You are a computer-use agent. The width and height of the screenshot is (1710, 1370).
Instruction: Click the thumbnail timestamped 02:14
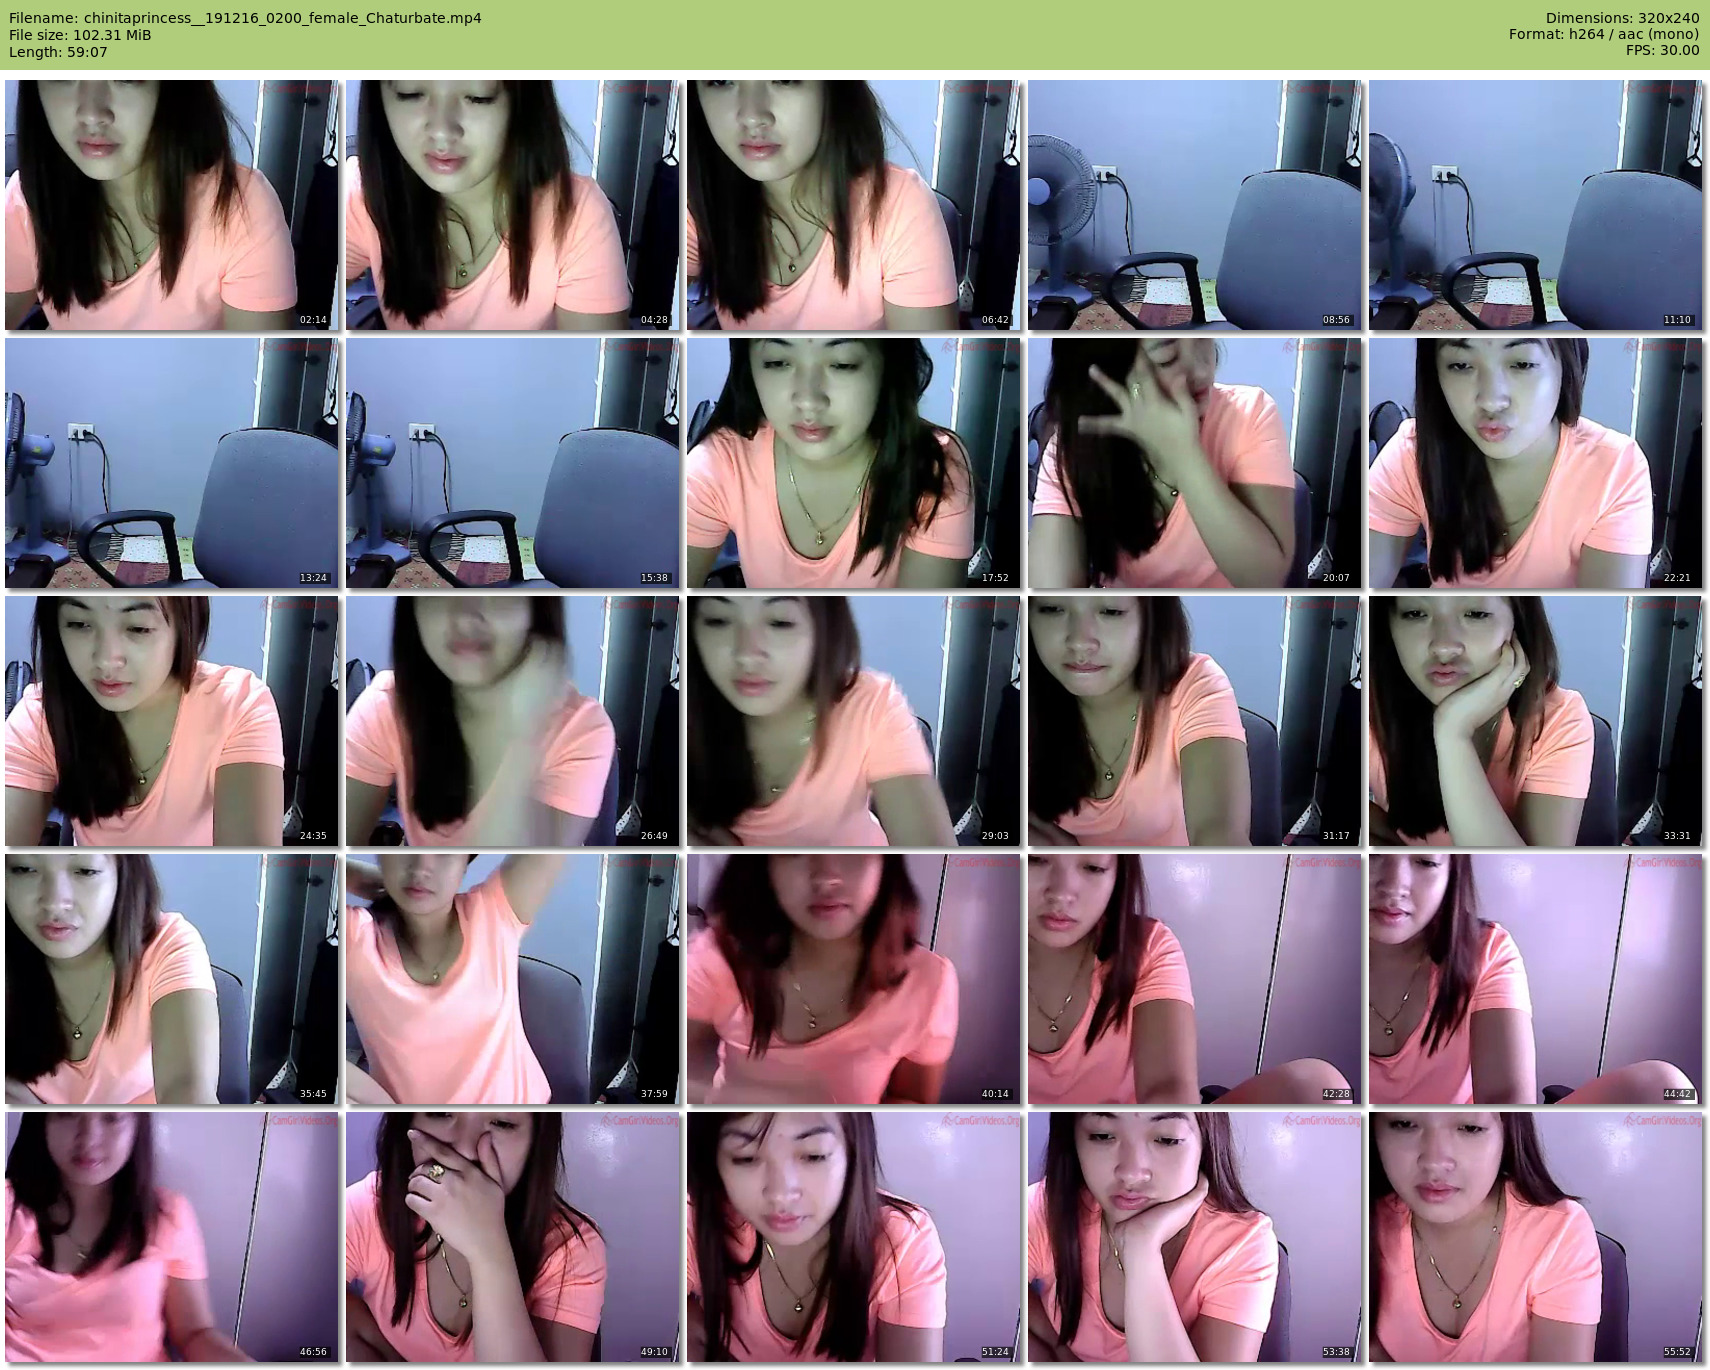click(x=171, y=205)
